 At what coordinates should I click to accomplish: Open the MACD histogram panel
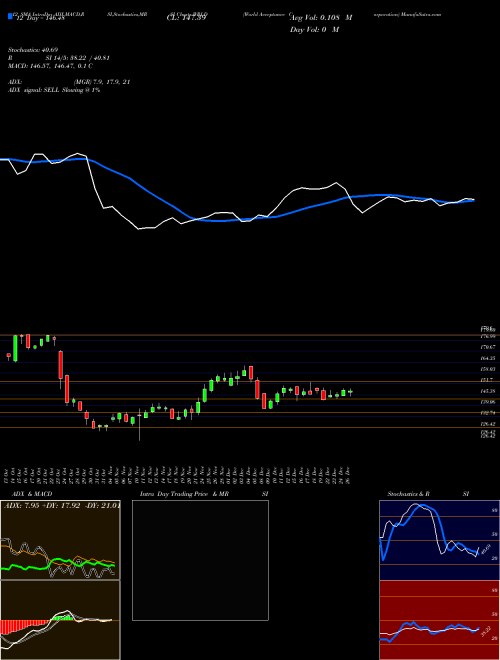pos(60,620)
